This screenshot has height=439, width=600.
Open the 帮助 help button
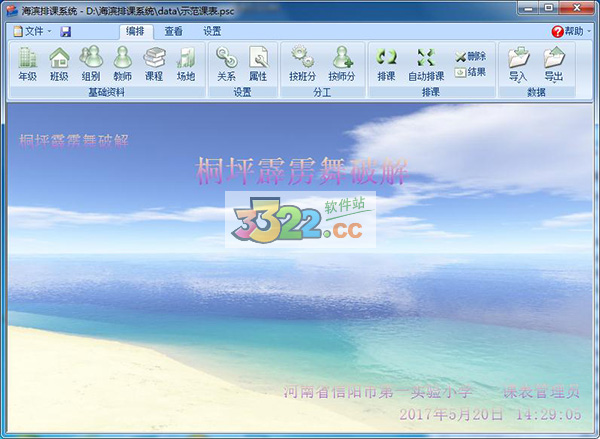coord(567,31)
